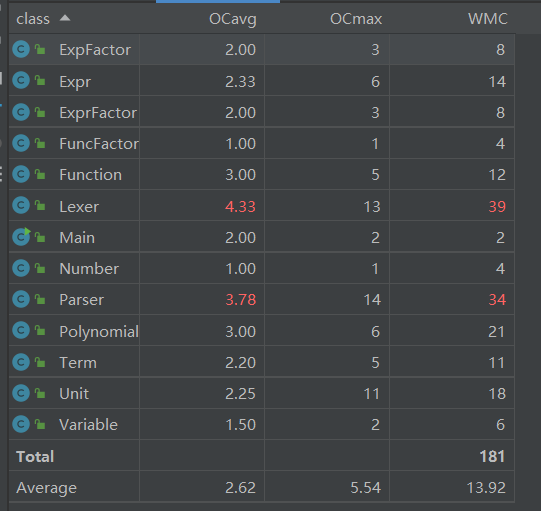Sort by the OCavg column header

pyautogui.click(x=233, y=19)
